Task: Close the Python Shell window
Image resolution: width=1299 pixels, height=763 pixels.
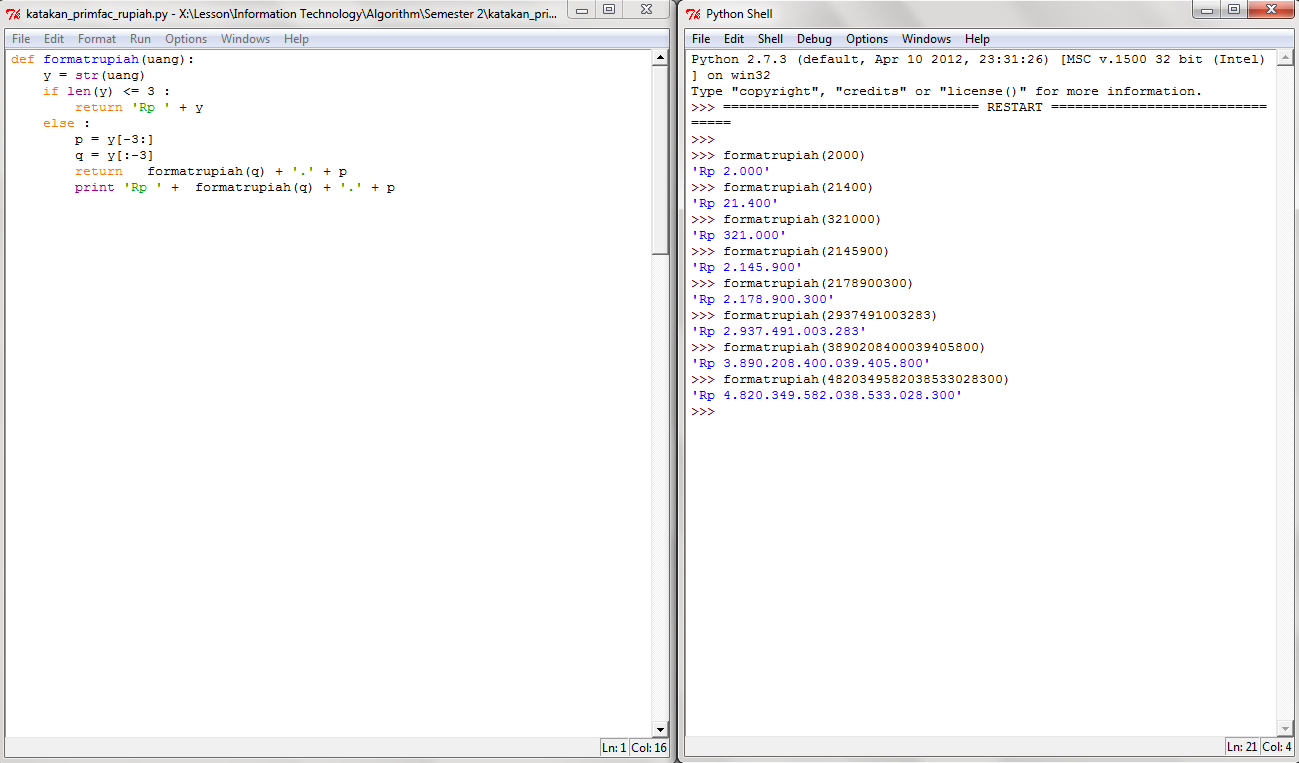Action: click(1270, 9)
